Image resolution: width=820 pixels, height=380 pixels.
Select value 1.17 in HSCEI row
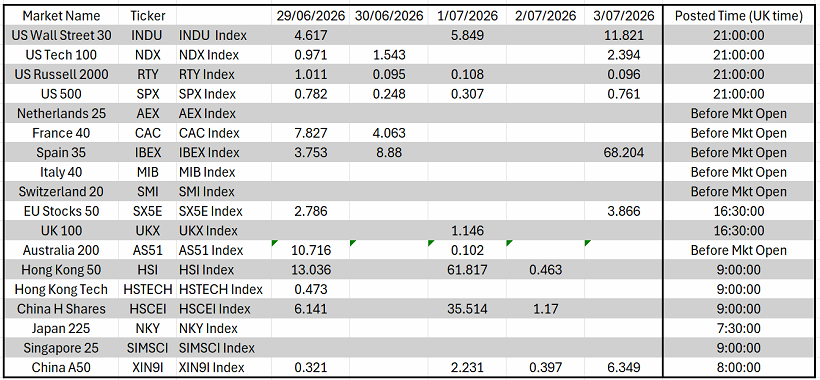coord(545,309)
